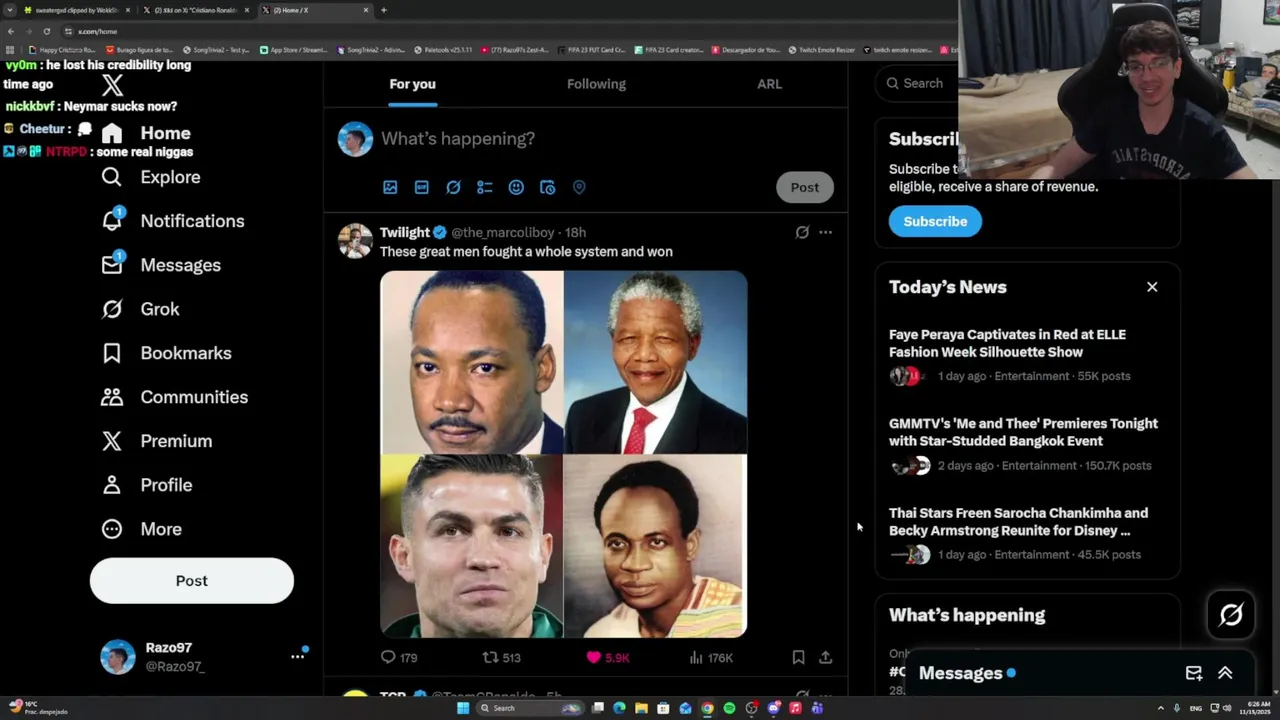
Task: Open the Windows Start menu
Action: click(x=463, y=708)
